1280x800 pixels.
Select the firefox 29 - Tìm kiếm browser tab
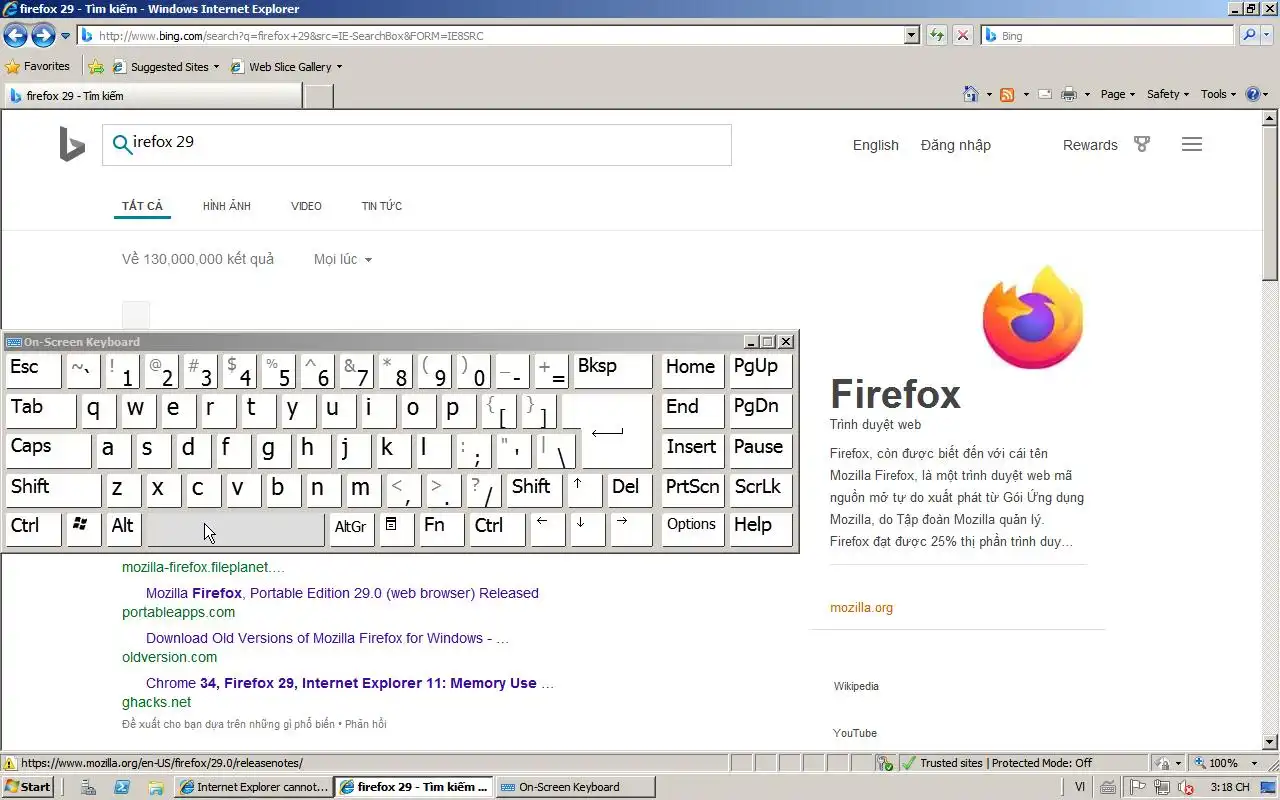[x=151, y=96]
